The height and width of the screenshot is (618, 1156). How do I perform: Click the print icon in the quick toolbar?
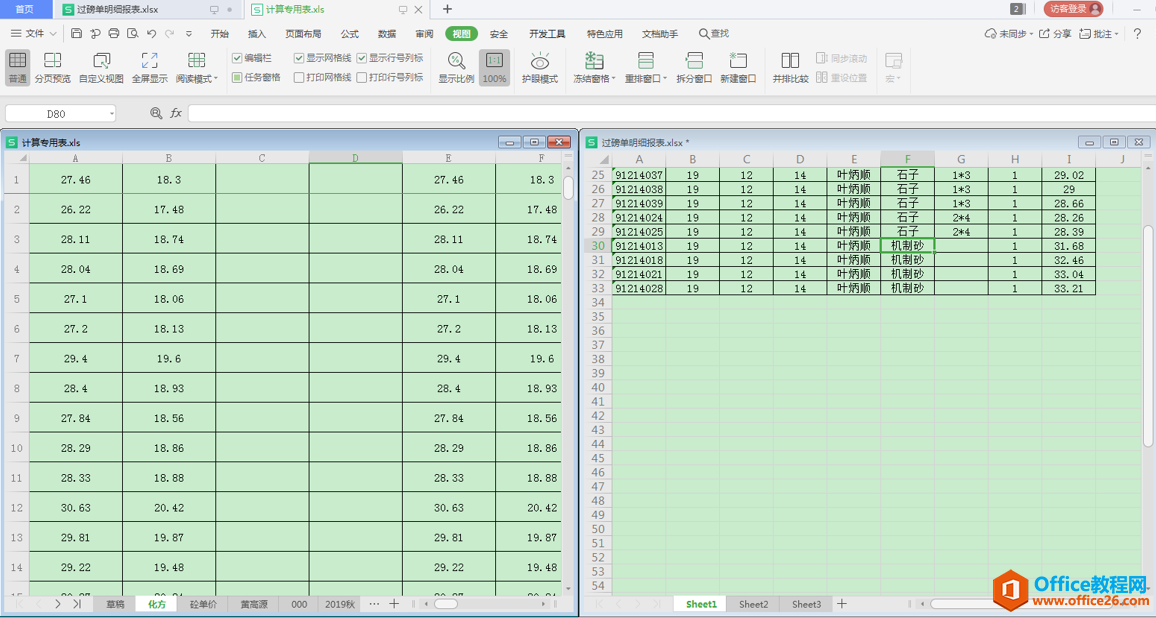tap(114, 33)
